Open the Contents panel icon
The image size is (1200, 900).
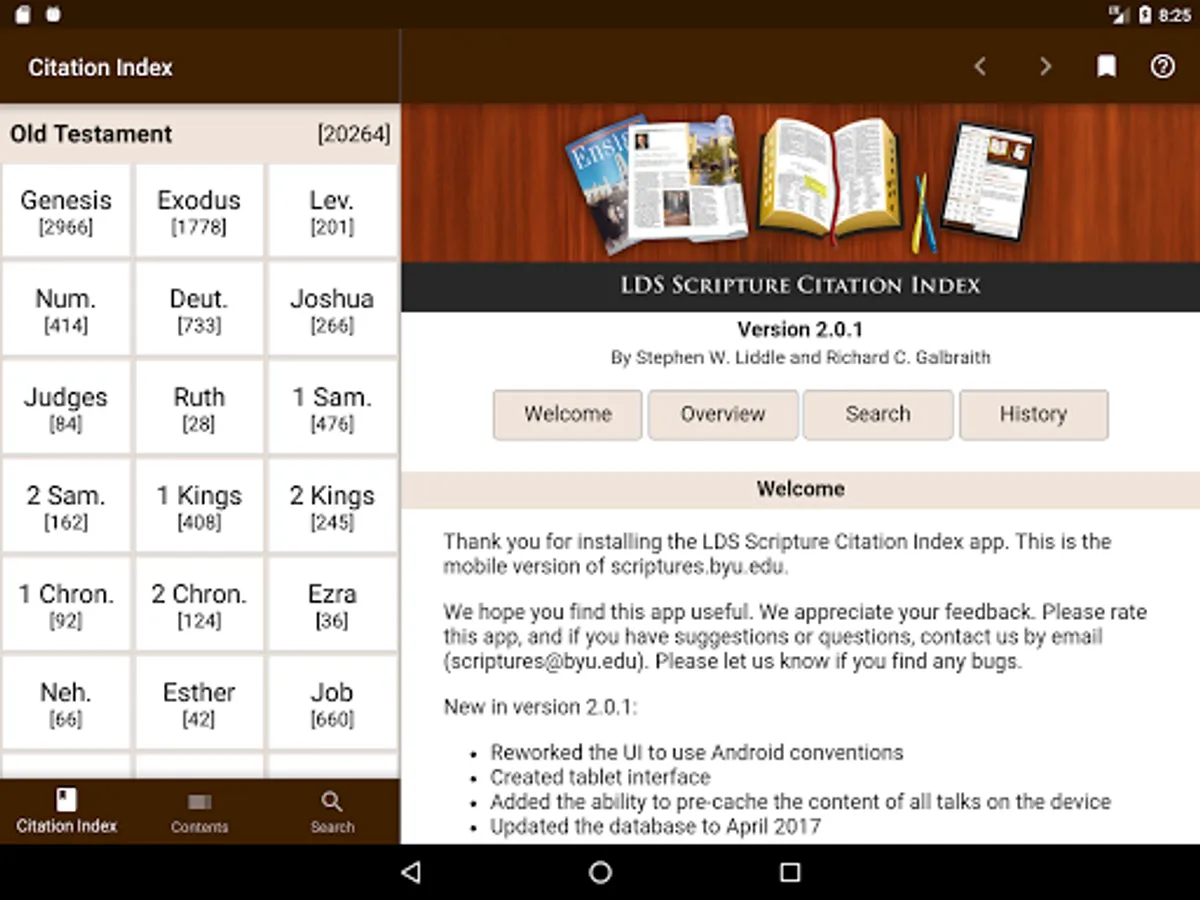pyautogui.click(x=199, y=810)
